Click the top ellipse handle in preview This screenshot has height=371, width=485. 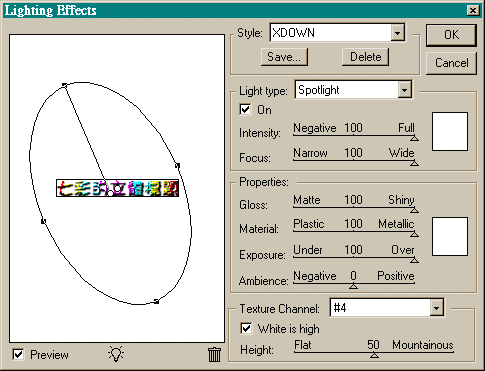[64, 85]
